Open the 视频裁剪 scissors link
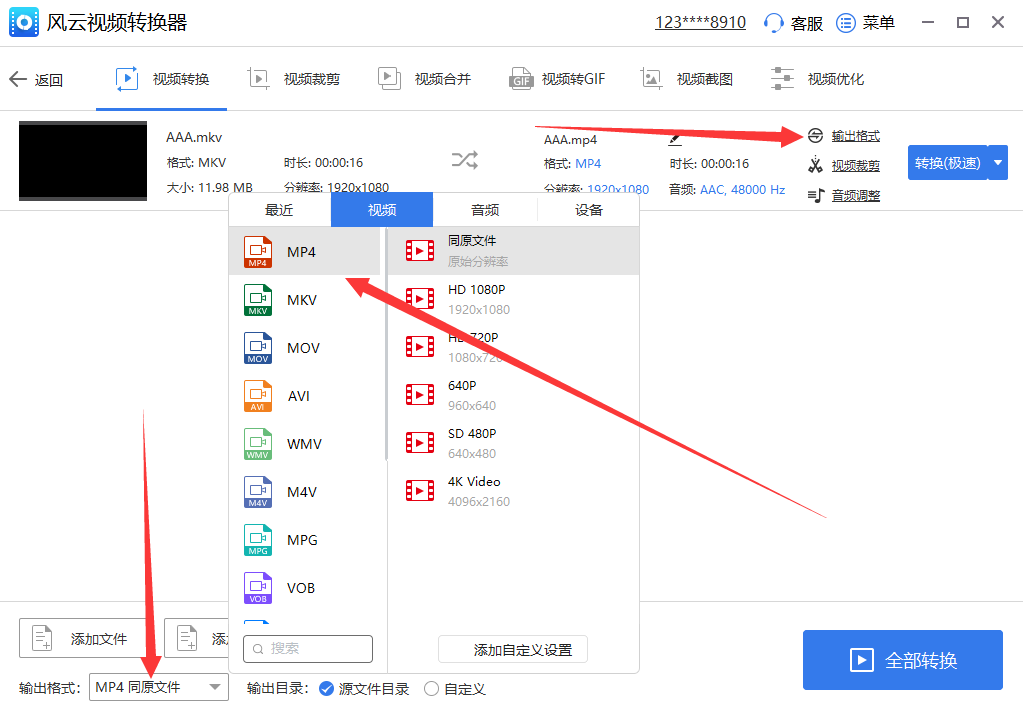The image size is (1023, 716). click(855, 166)
